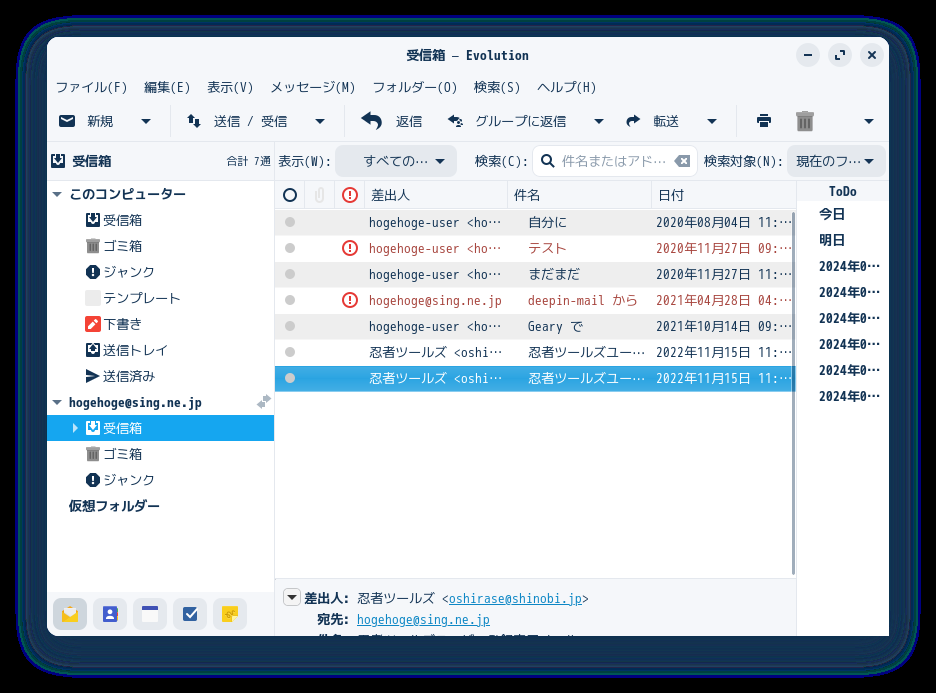Click the 返信 reply button
Viewport: 936px width, 693px height.
coord(392,122)
